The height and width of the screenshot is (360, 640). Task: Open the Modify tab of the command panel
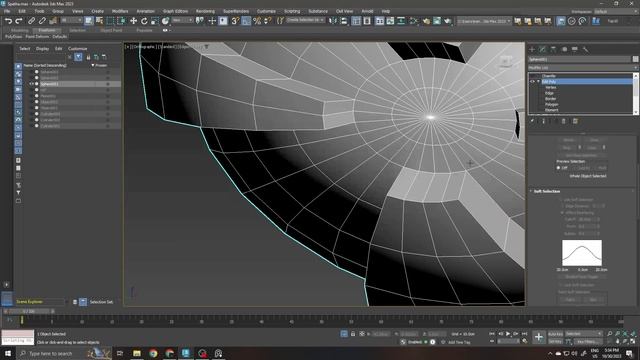(x=542, y=49)
